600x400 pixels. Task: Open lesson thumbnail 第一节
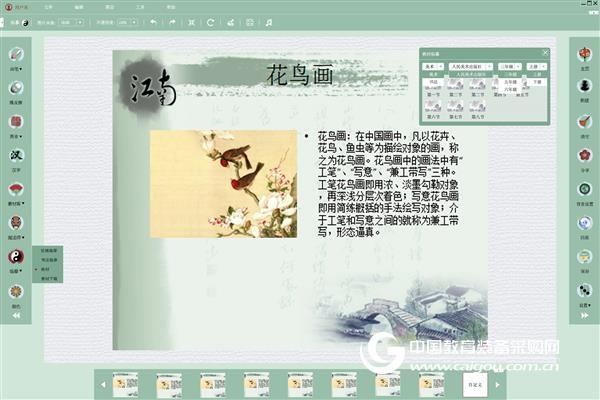click(x=433, y=87)
